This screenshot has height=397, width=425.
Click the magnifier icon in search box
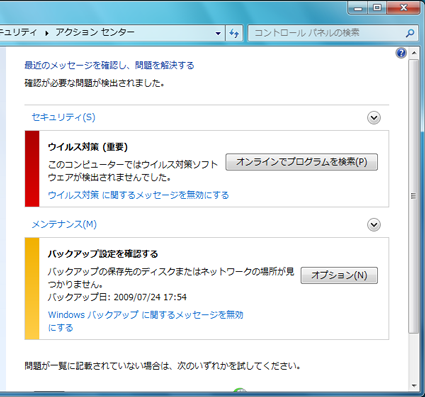pyautogui.click(x=410, y=33)
